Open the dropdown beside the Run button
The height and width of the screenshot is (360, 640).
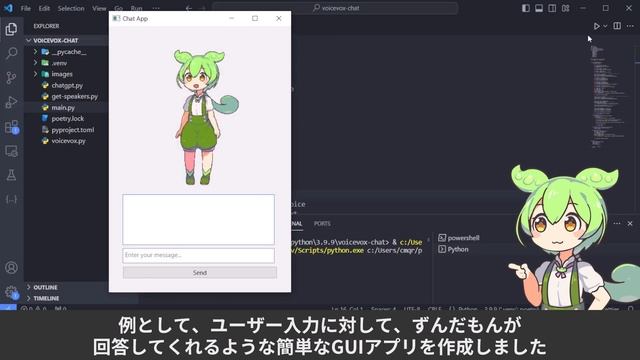[605, 26]
